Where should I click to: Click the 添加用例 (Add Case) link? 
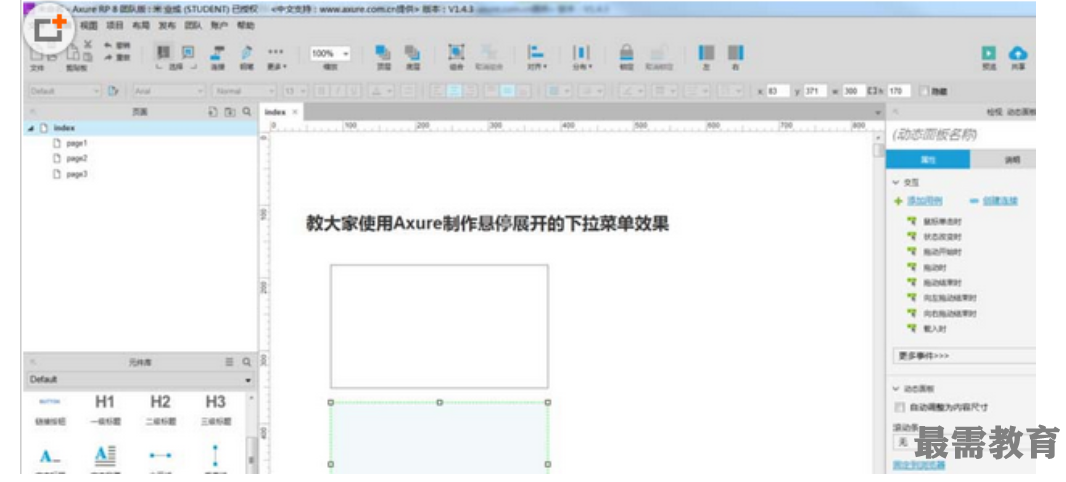tap(924, 201)
